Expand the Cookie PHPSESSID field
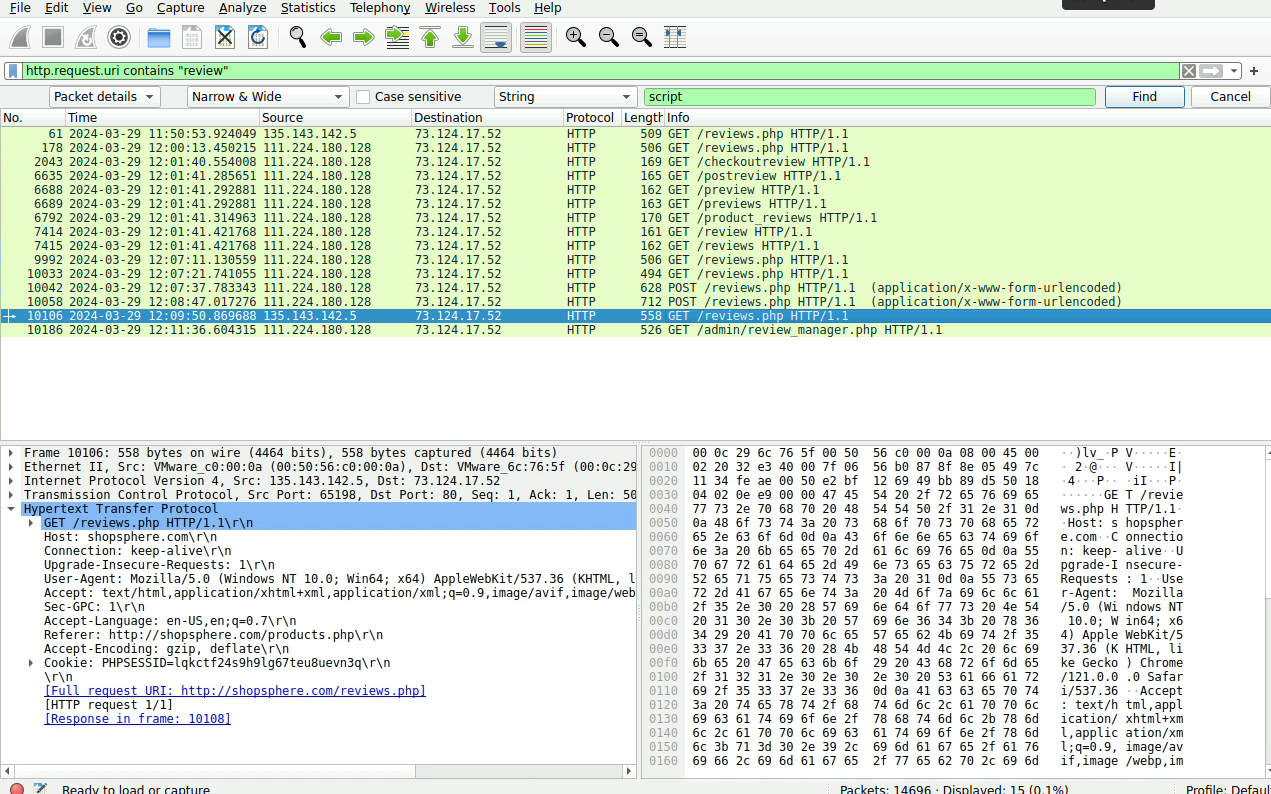Screen dimensions: 1271x794 (x=31, y=663)
